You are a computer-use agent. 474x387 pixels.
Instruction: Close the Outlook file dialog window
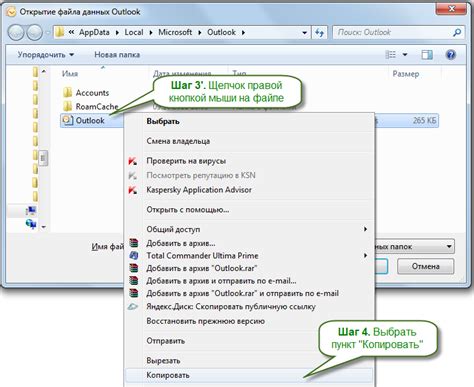click(452, 9)
